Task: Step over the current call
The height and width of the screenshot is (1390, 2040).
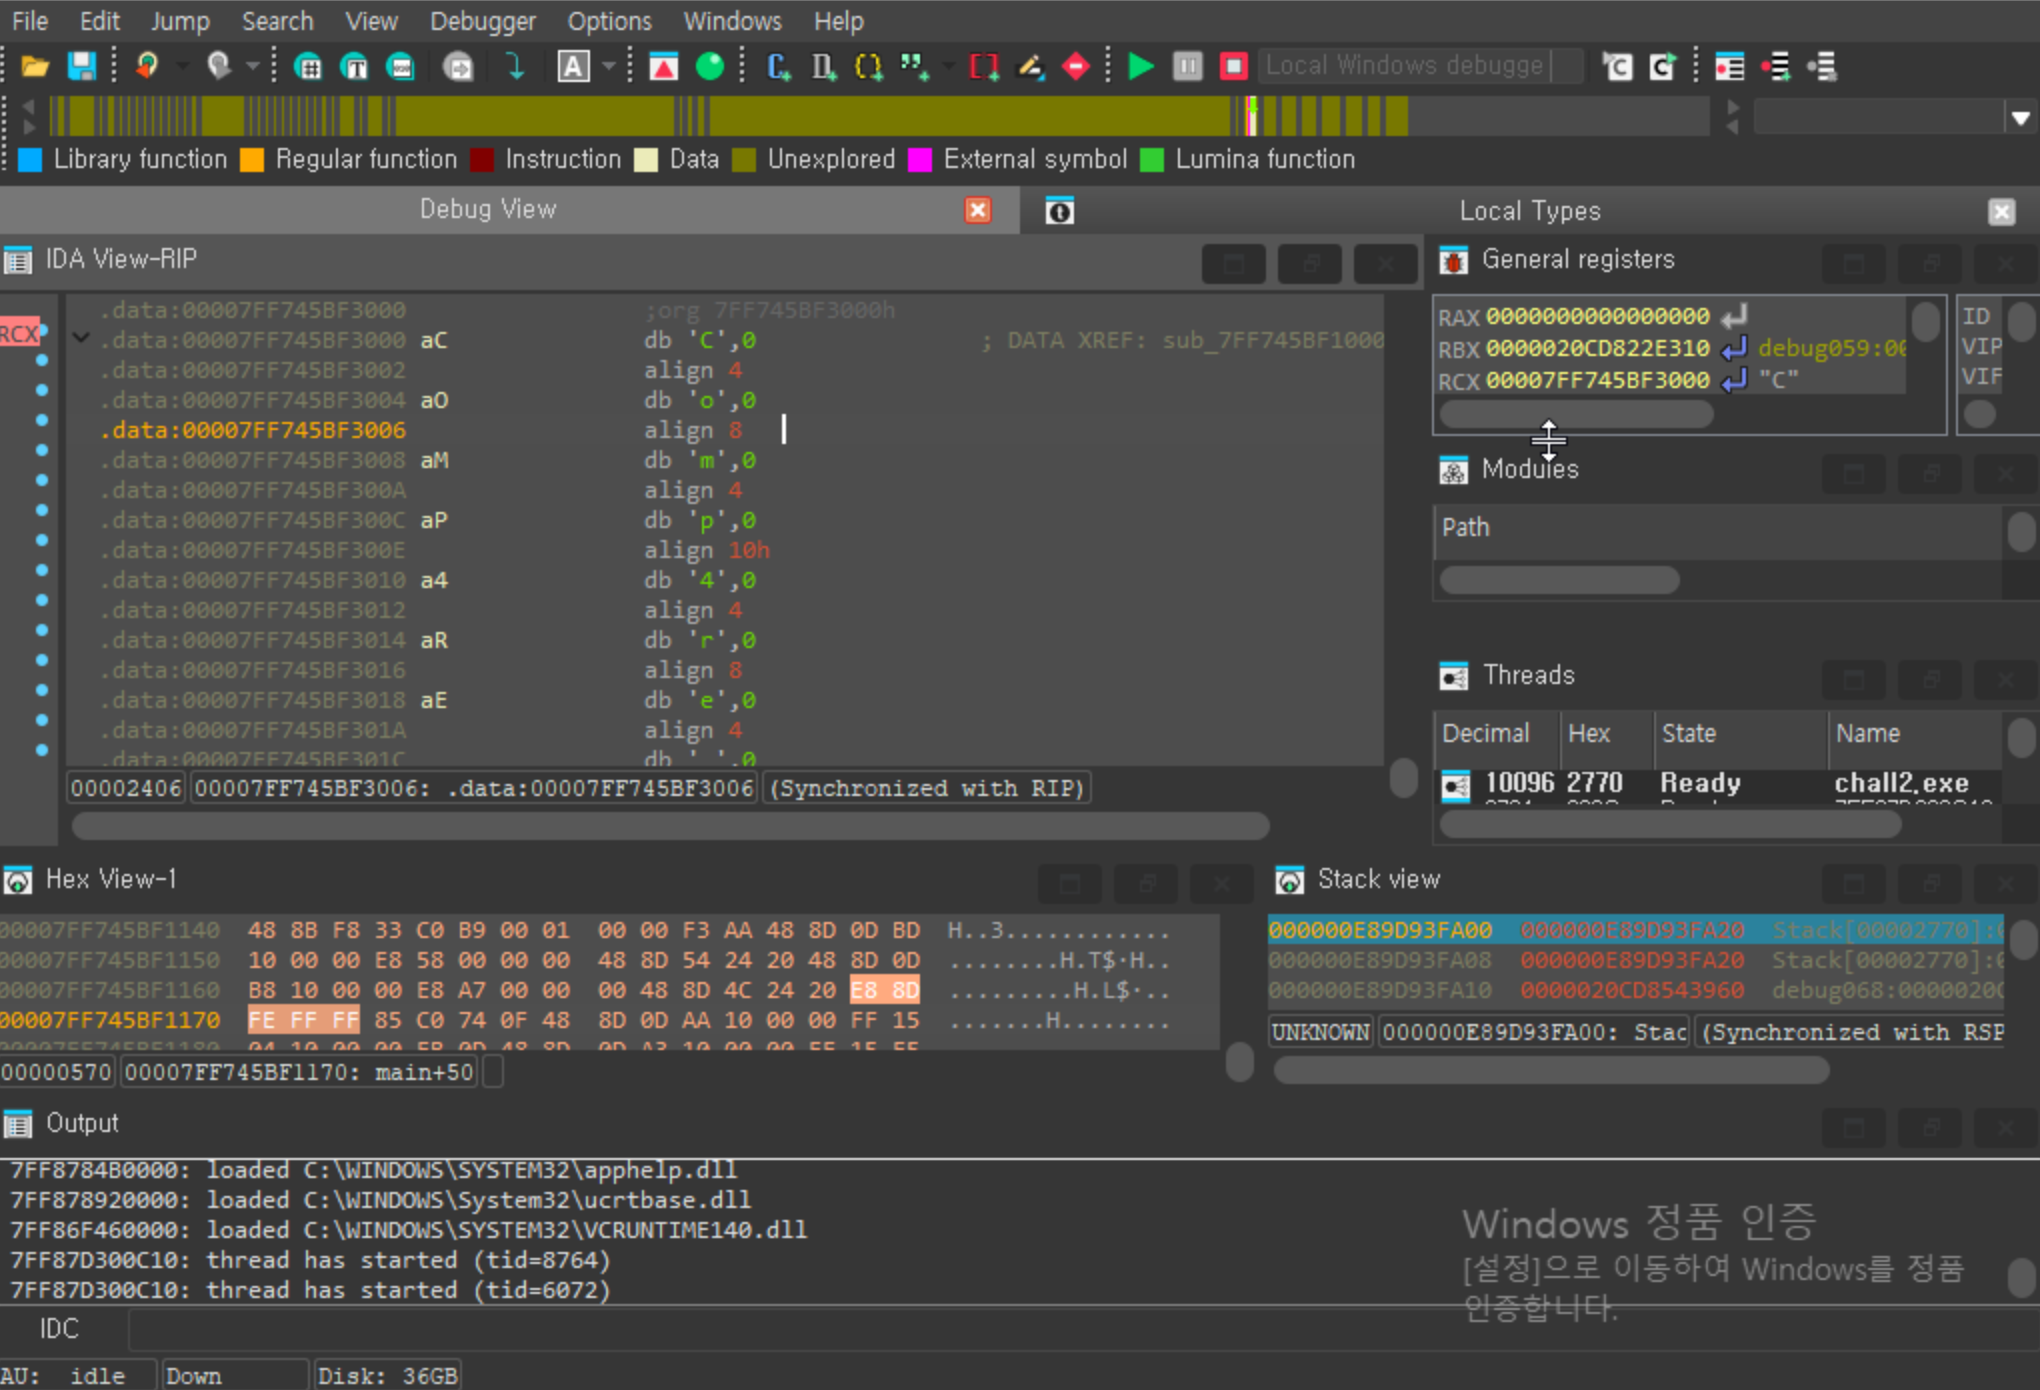Action: pos(1662,66)
